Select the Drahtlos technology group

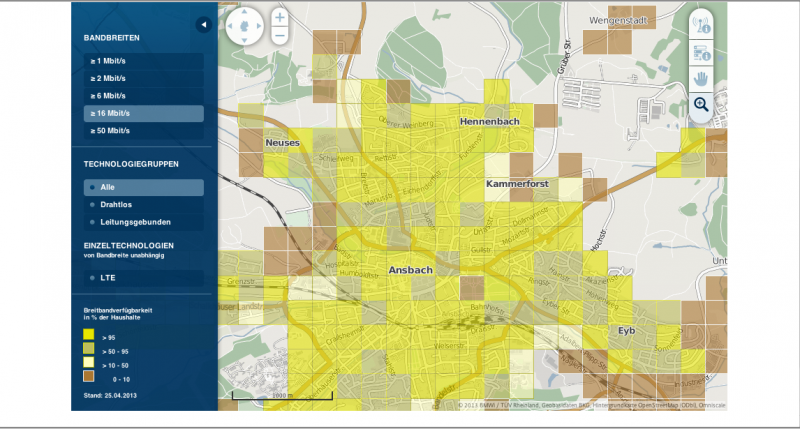point(143,205)
